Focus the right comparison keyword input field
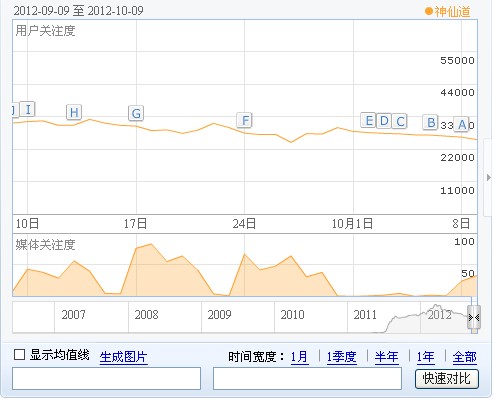494x399 pixels. [x=307, y=378]
